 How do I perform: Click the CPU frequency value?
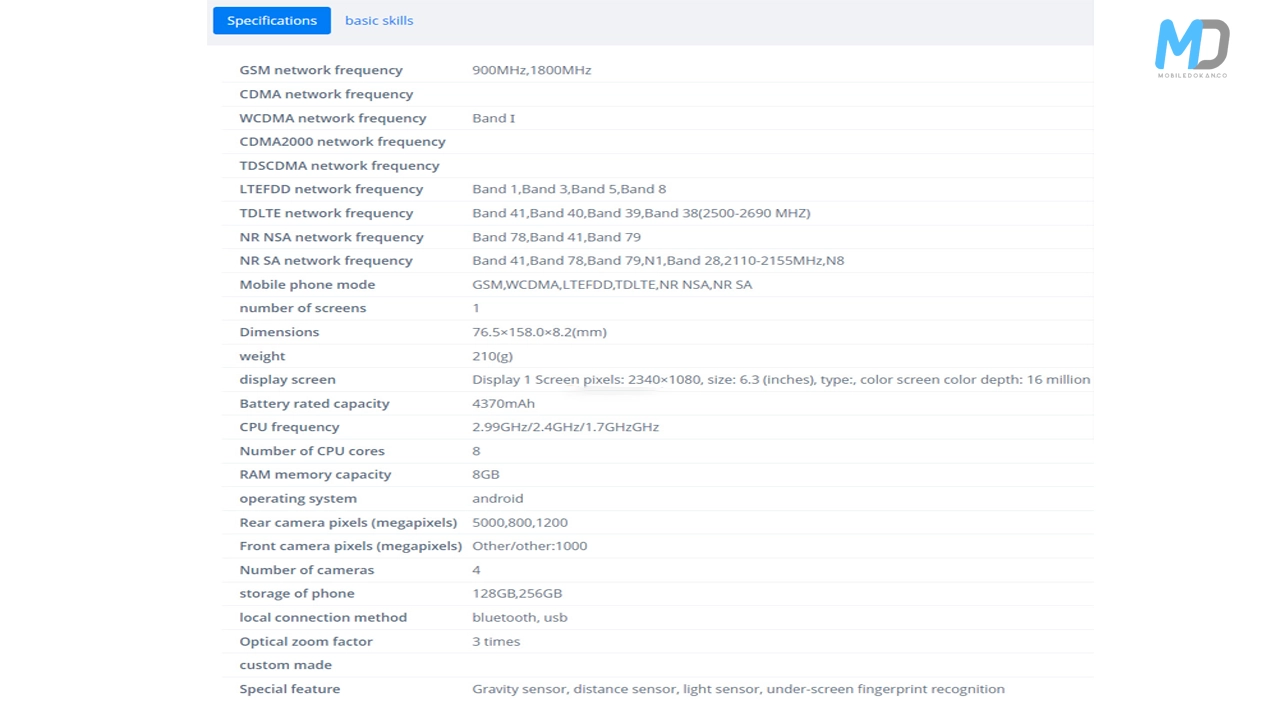(x=565, y=427)
